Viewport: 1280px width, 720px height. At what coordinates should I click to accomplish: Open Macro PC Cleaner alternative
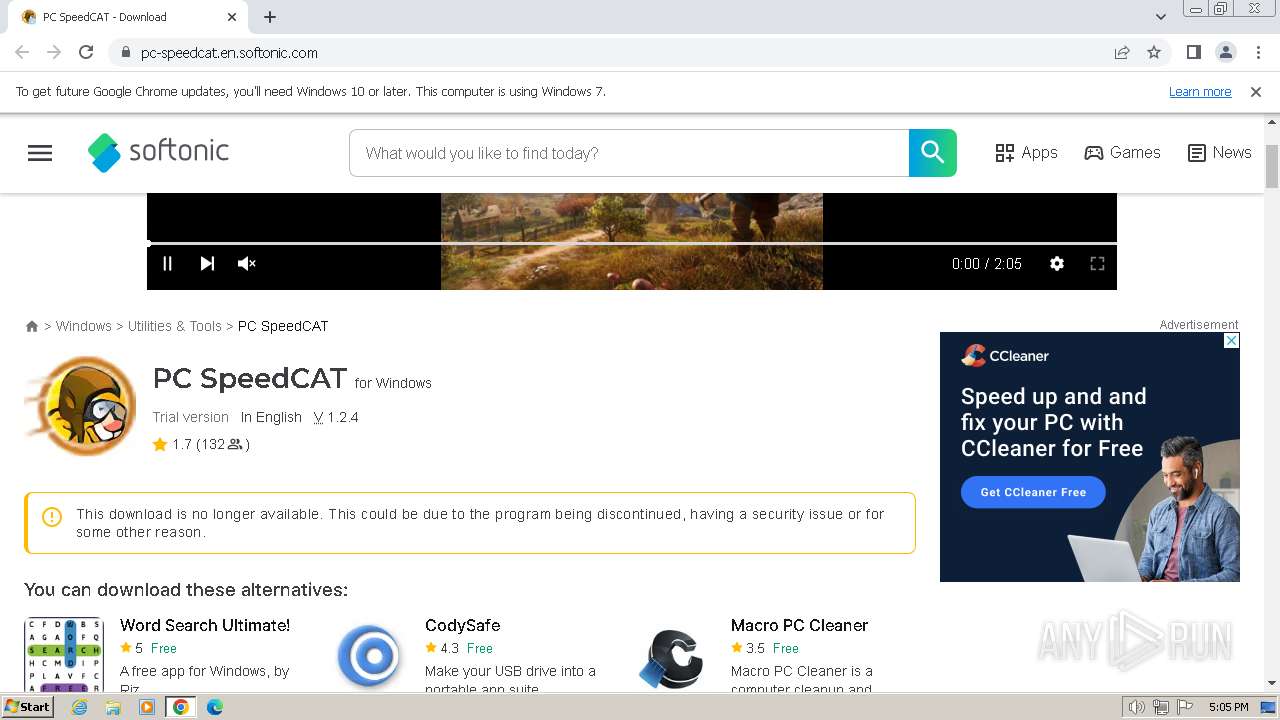coord(799,625)
